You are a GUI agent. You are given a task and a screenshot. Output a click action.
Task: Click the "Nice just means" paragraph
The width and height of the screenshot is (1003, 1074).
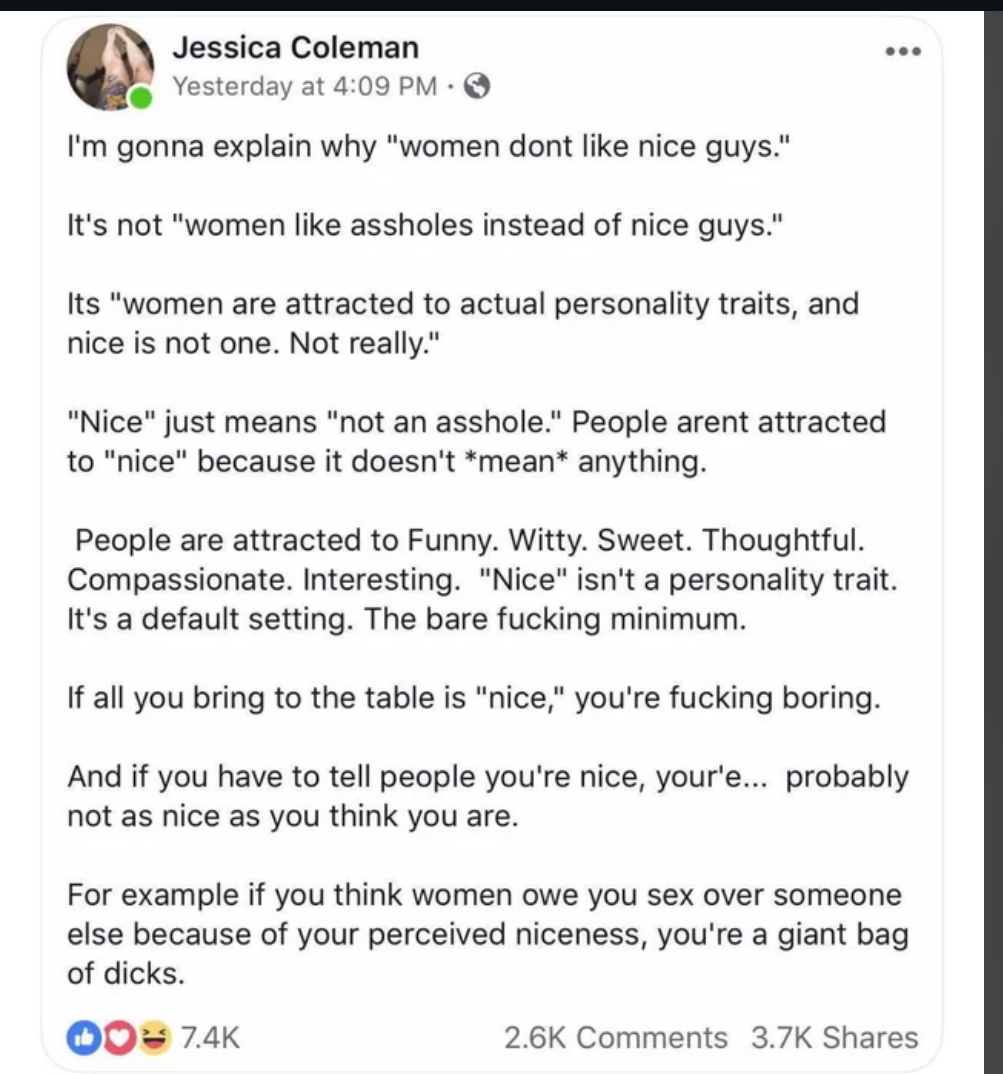477,442
